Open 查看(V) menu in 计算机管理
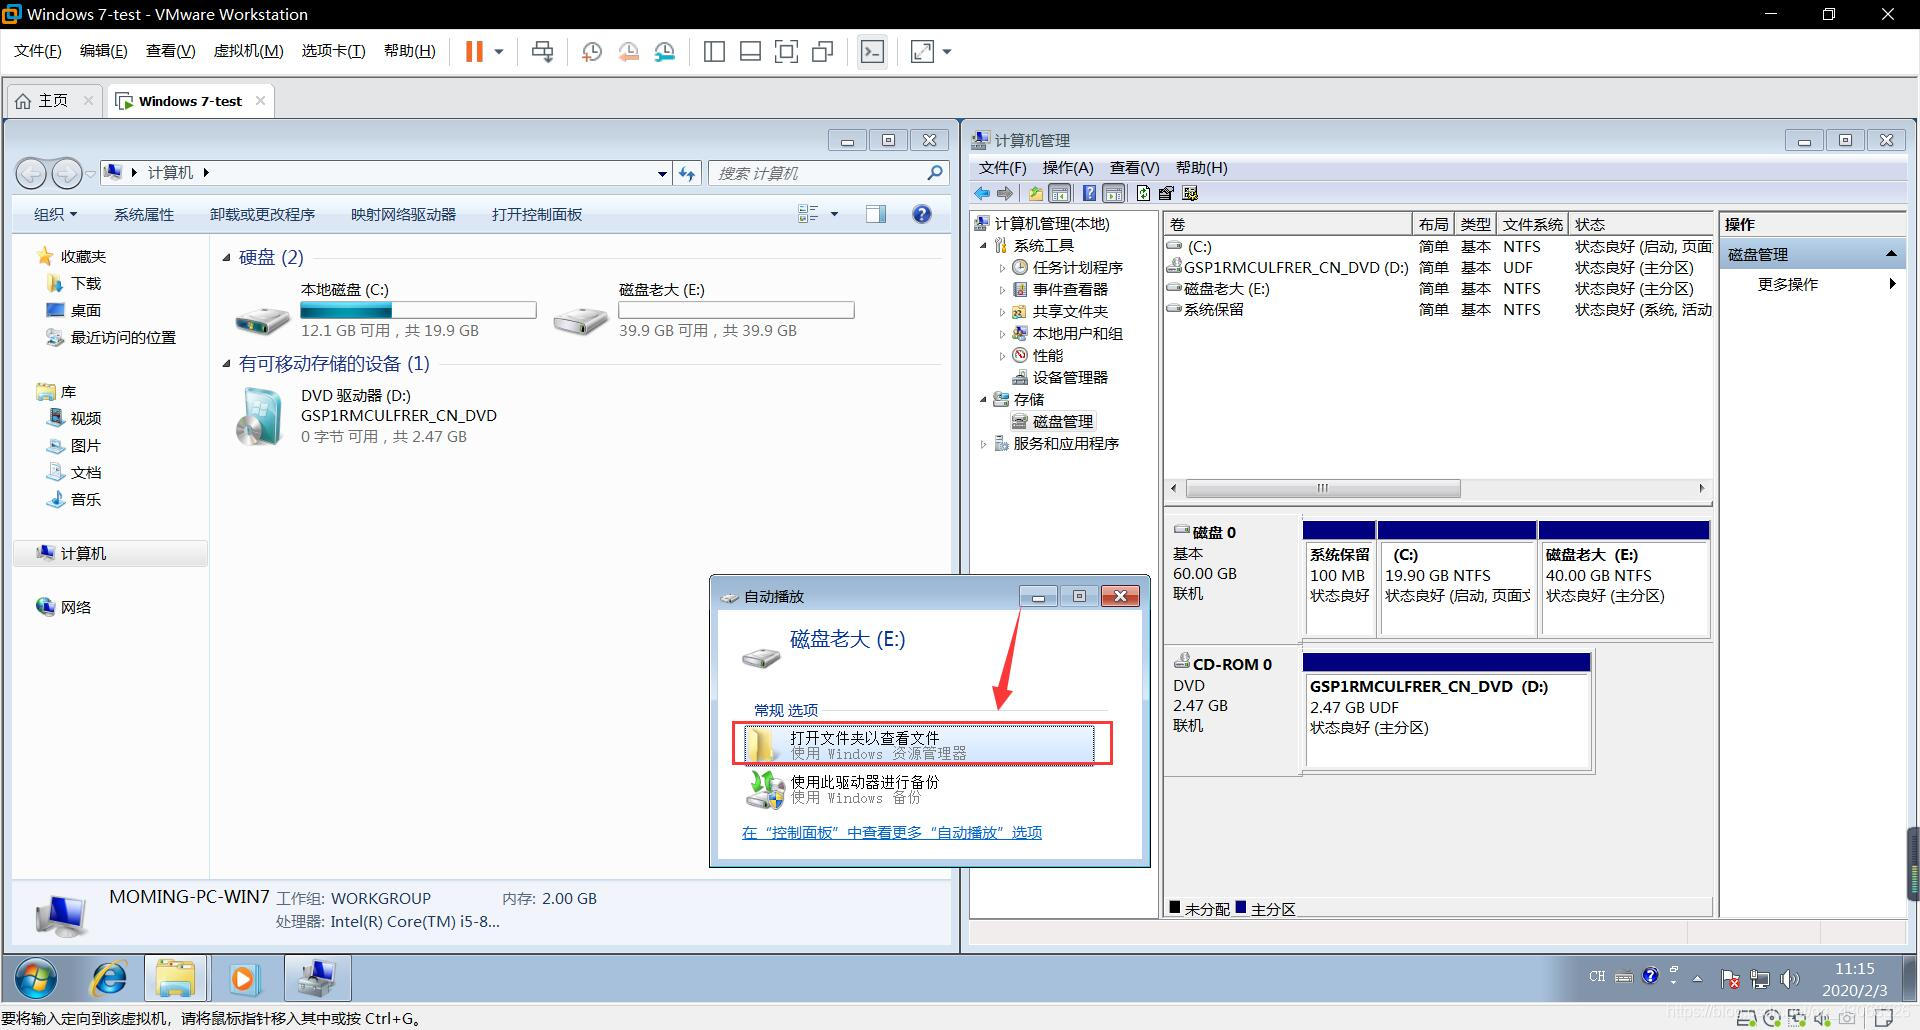 [1134, 168]
